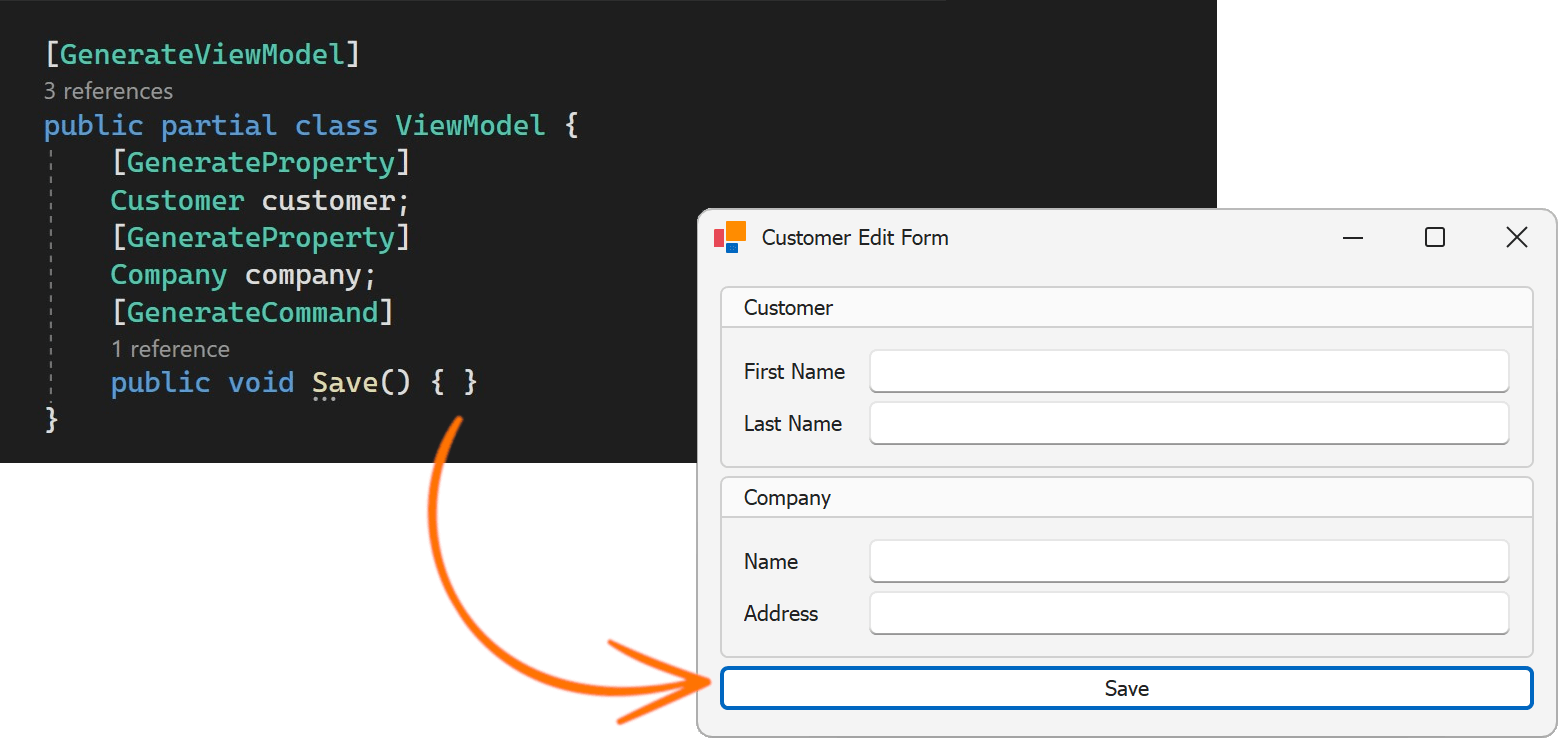Viewport: 1560px width, 742px height.
Task: Select the company Name input field
Action: point(1188,562)
